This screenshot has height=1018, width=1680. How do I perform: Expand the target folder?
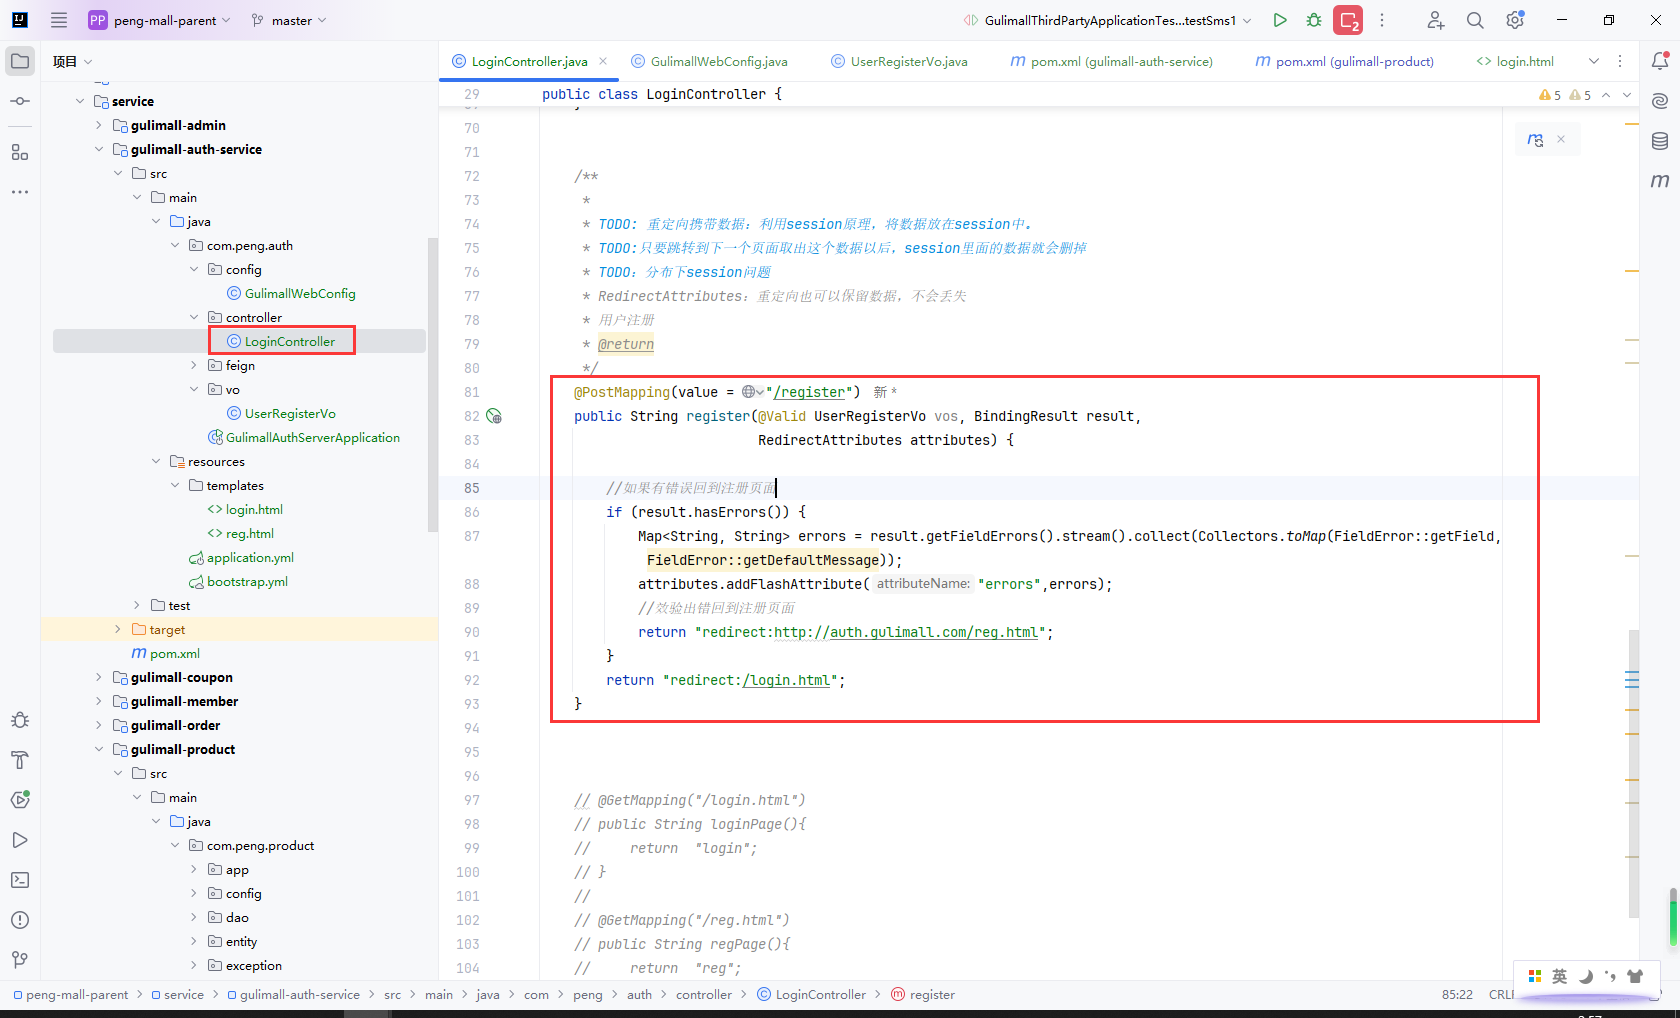(x=118, y=629)
